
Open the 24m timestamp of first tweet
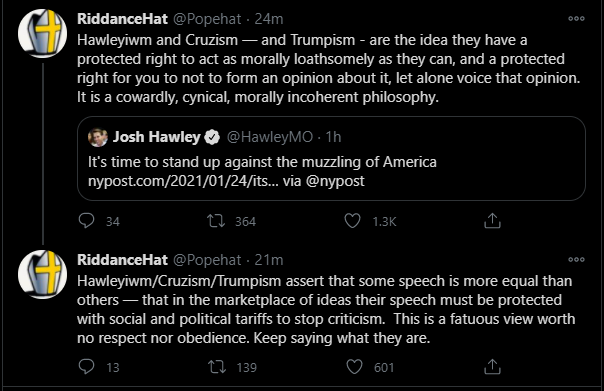[269, 19]
